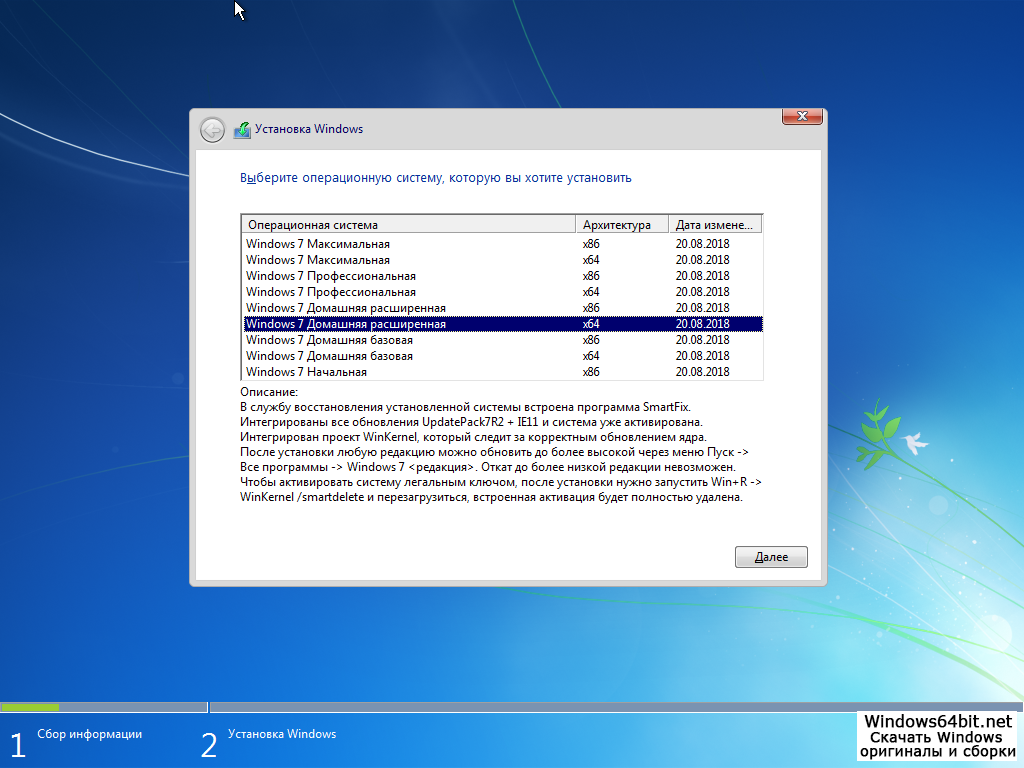Click highlighted Домашняя расширенная x64 row
This screenshot has width=1024, height=768.
click(x=346, y=324)
